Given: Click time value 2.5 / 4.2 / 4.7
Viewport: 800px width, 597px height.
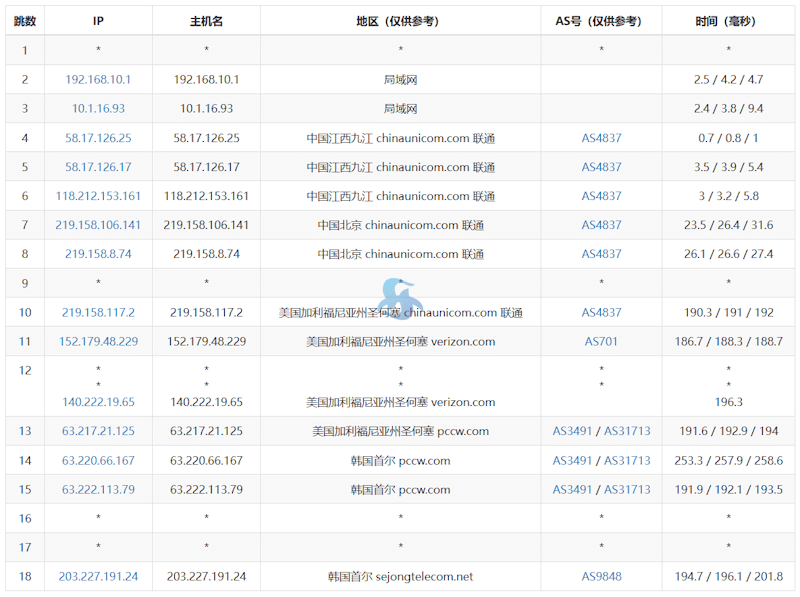Looking at the screenshot, I should click(x=728, y=80).
